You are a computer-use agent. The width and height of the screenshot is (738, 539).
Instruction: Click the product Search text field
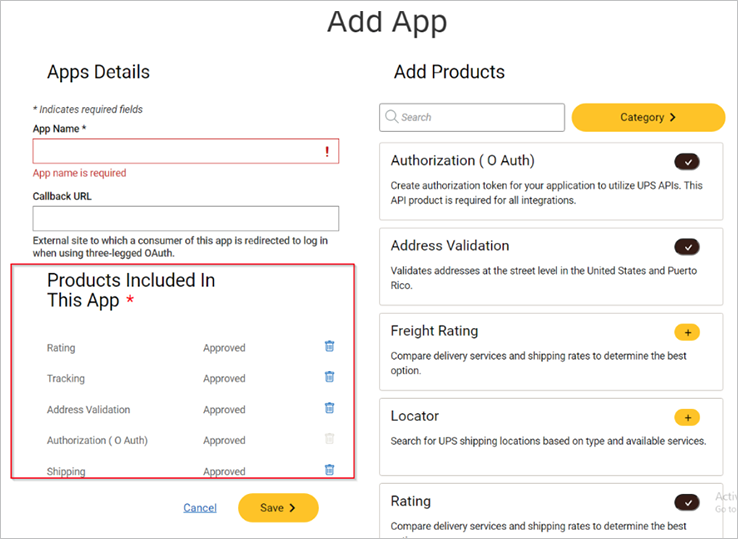click(x=472, y=117)
